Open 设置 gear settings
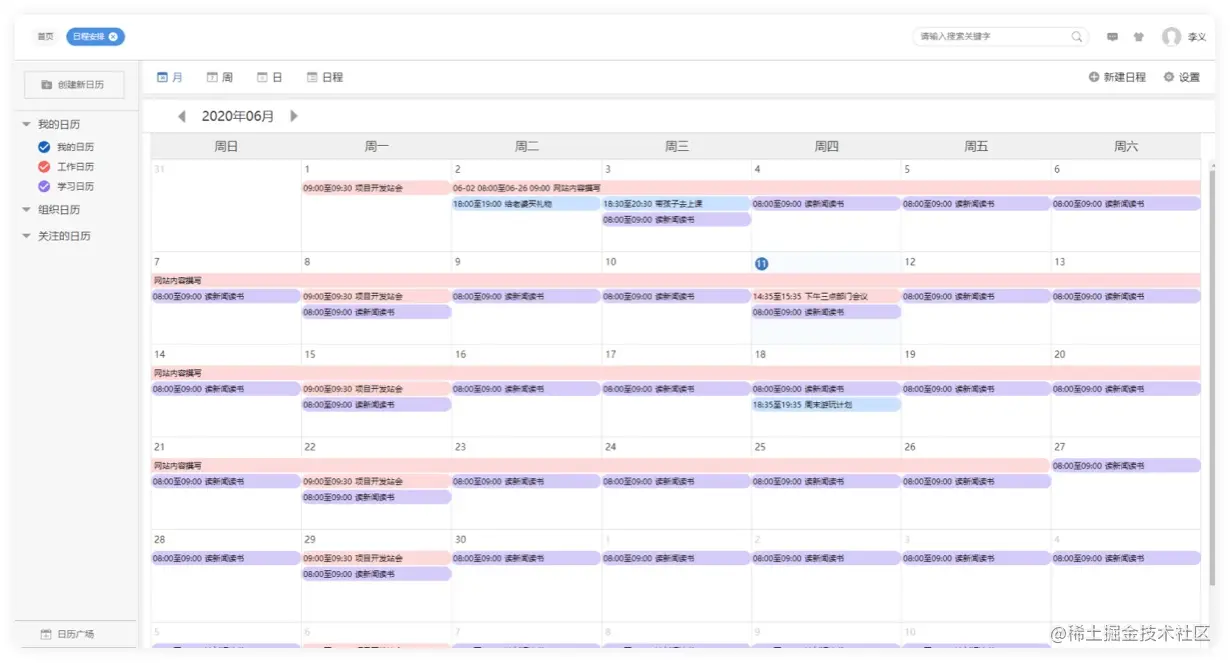This screenshot has height=663, width=1230. pyautogui.click(x=1181, y=77)
